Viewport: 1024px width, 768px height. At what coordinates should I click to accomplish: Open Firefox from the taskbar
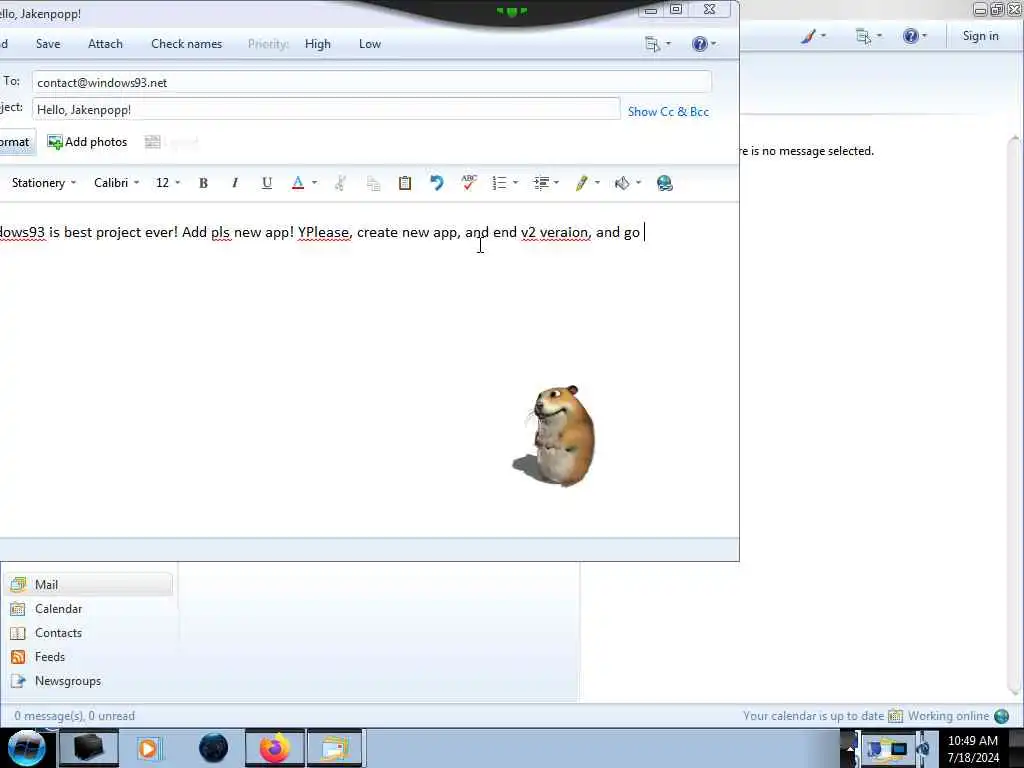(x=275, y=748)
